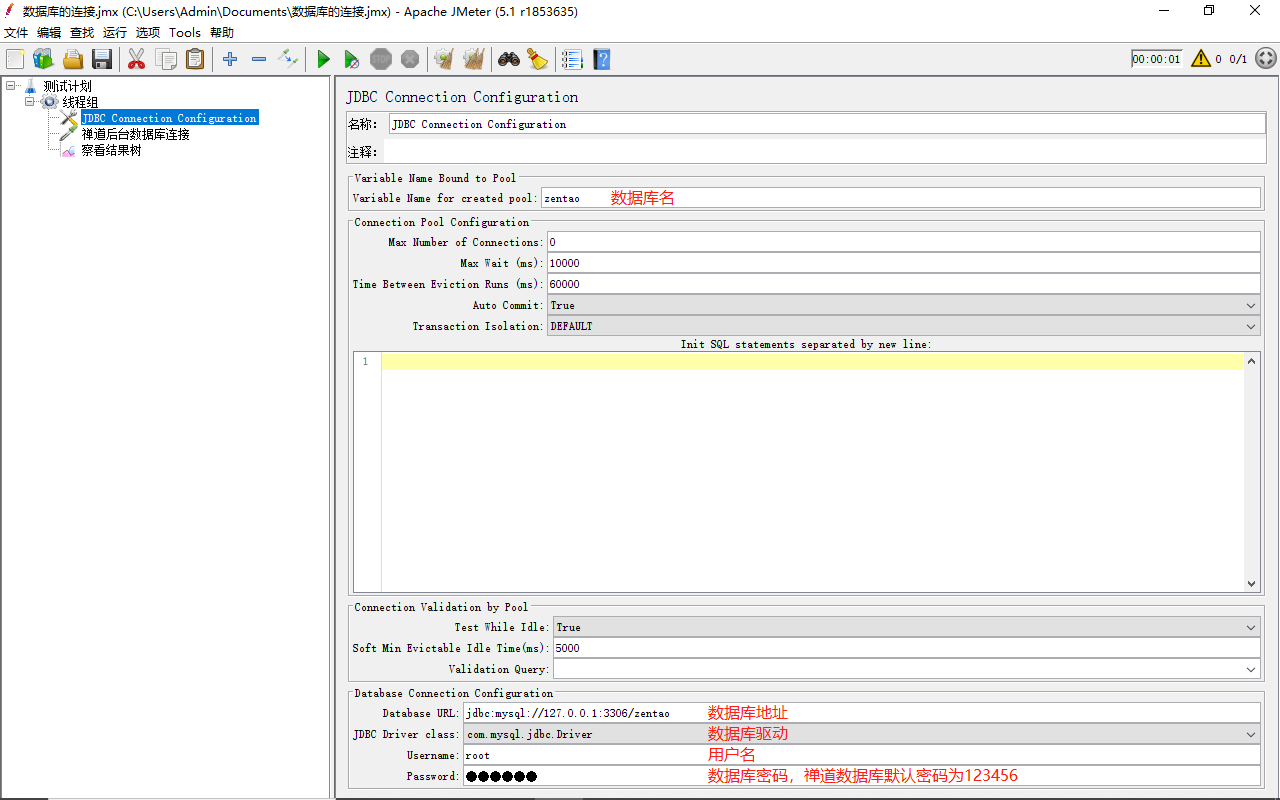Open the Validation Query dropdown
Screen dimensions: 1280x800
click(x=906, y=669)
